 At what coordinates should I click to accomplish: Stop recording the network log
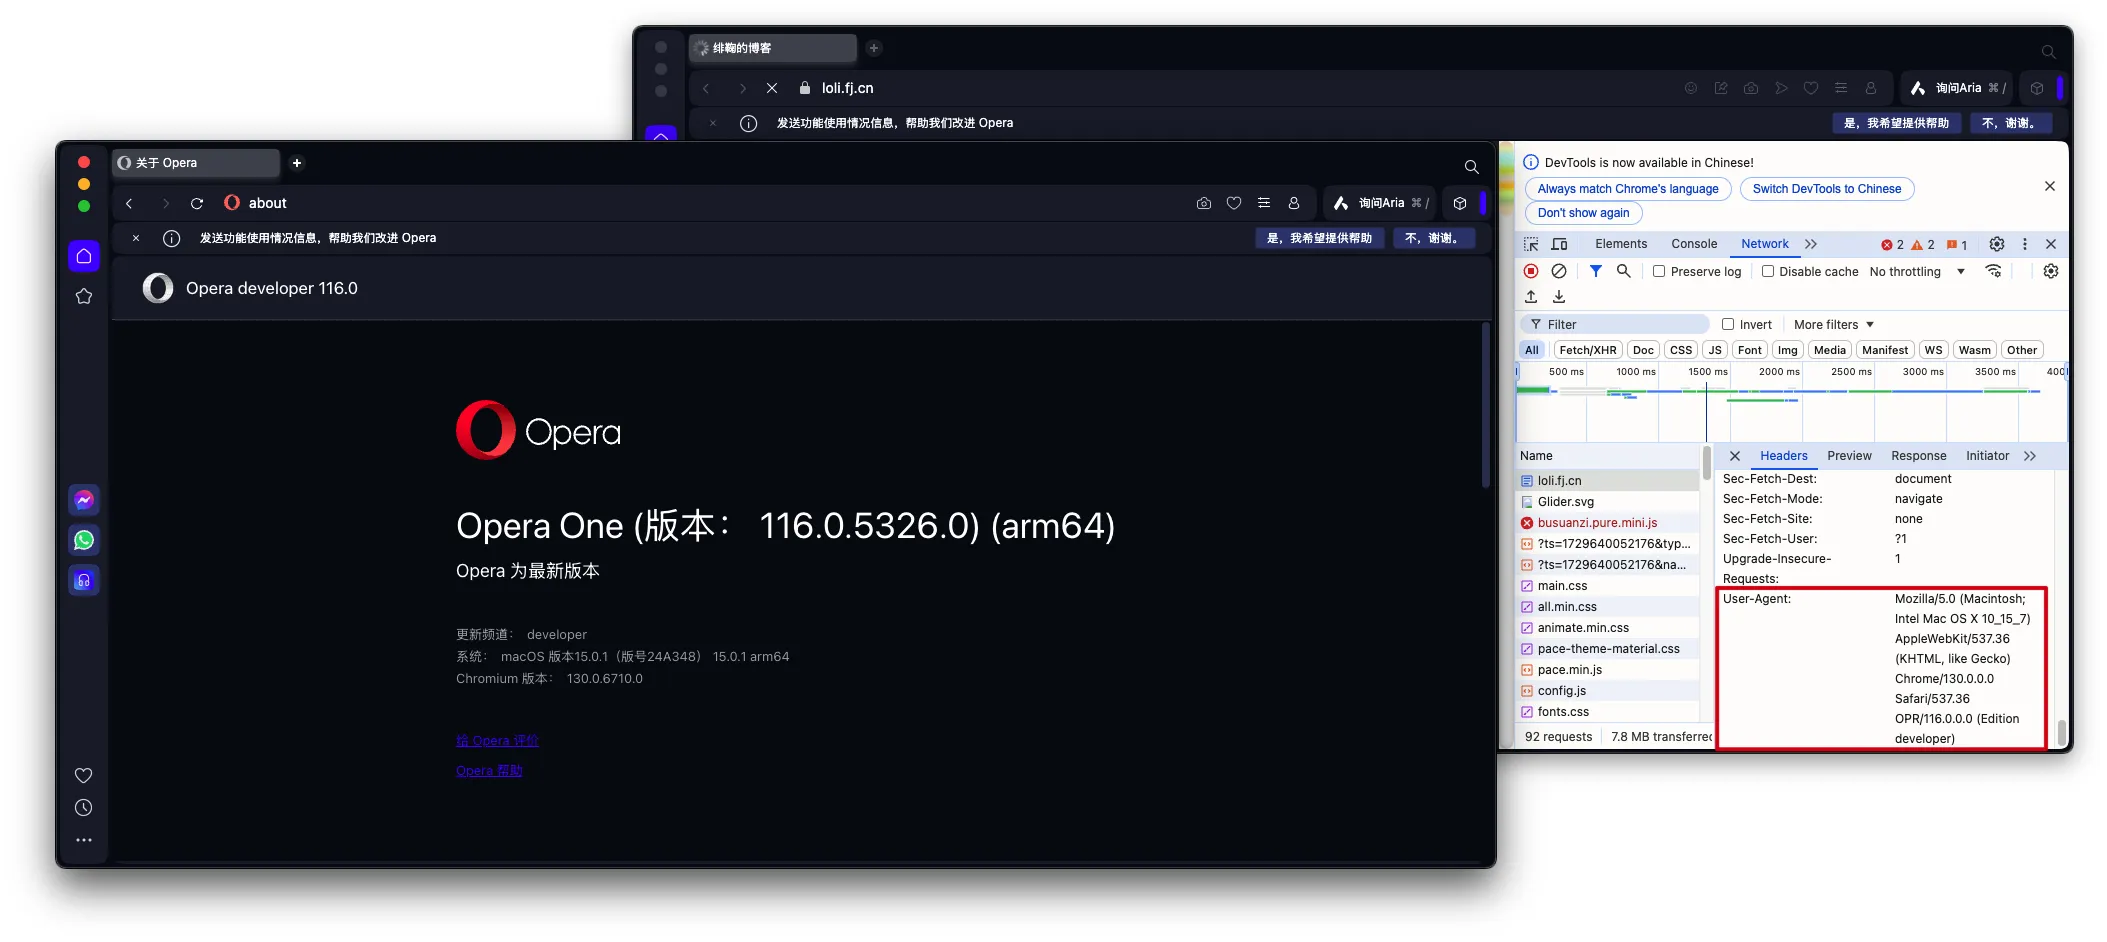pyautogui.click(x=1531, y=271)
